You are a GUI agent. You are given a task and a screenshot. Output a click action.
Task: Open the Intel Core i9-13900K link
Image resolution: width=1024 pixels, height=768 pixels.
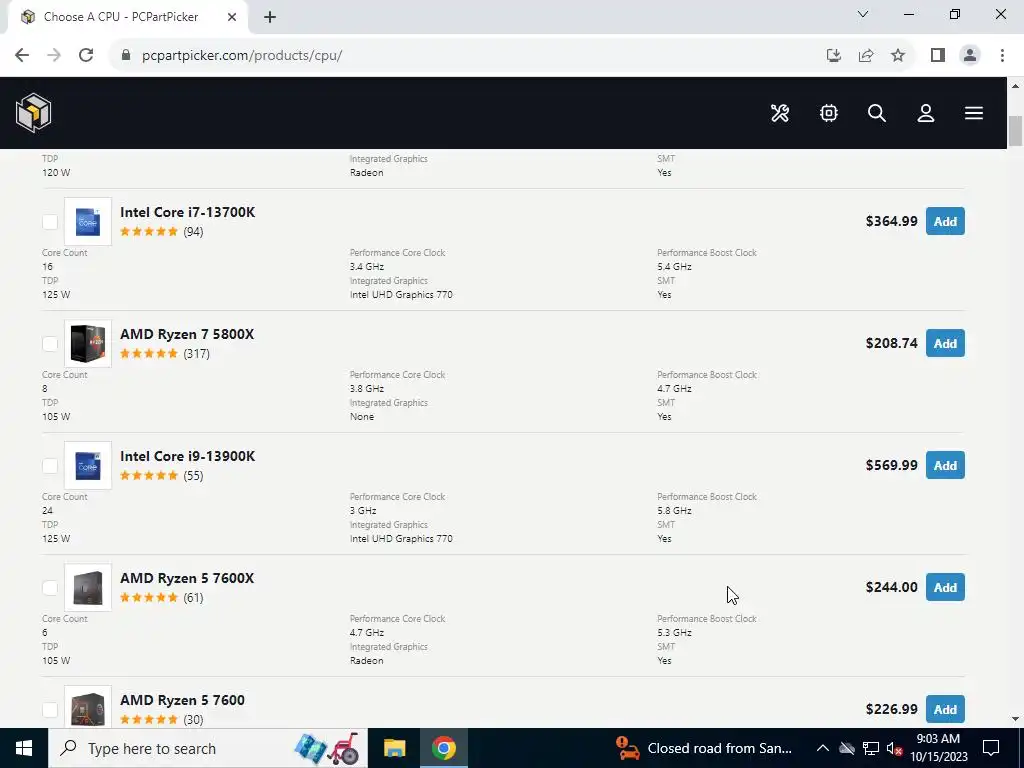(187, 456)
